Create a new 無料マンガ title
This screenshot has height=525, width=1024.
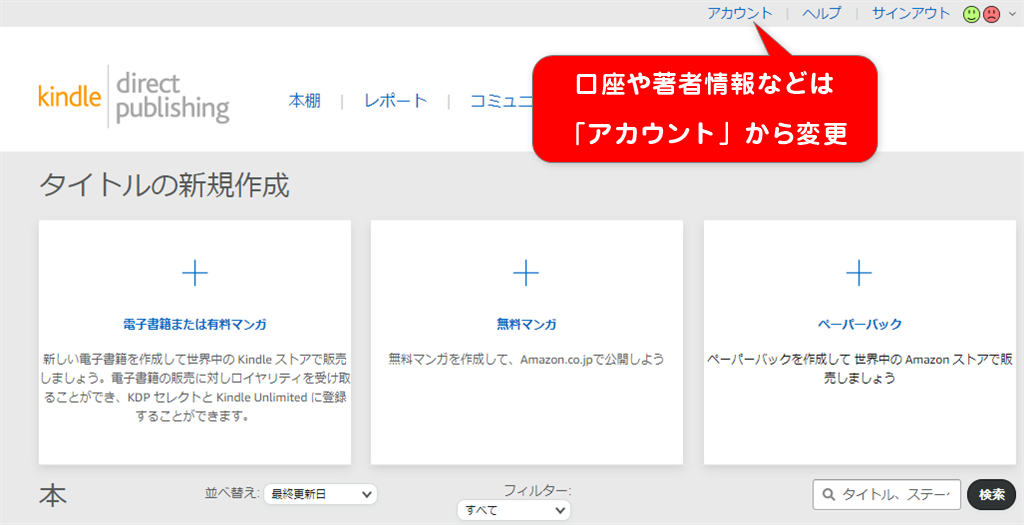526,324
